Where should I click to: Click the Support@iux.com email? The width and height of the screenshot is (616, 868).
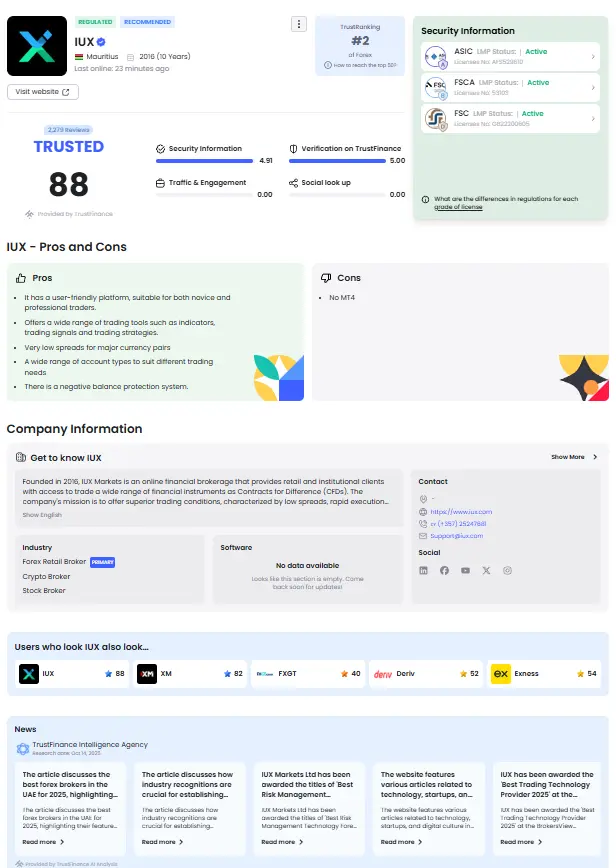(457, 536)
